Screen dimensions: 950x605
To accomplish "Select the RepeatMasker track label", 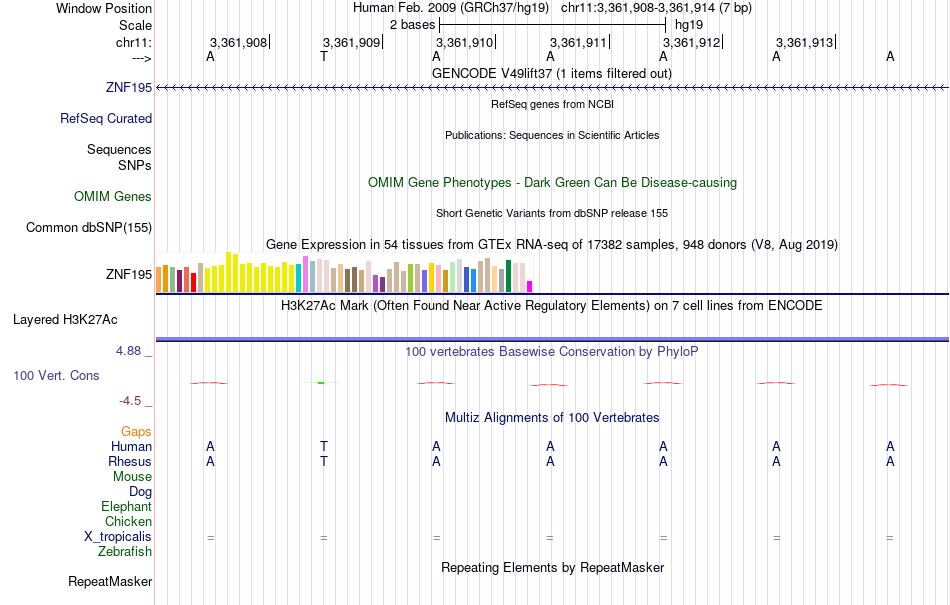I will coord(110,581).
